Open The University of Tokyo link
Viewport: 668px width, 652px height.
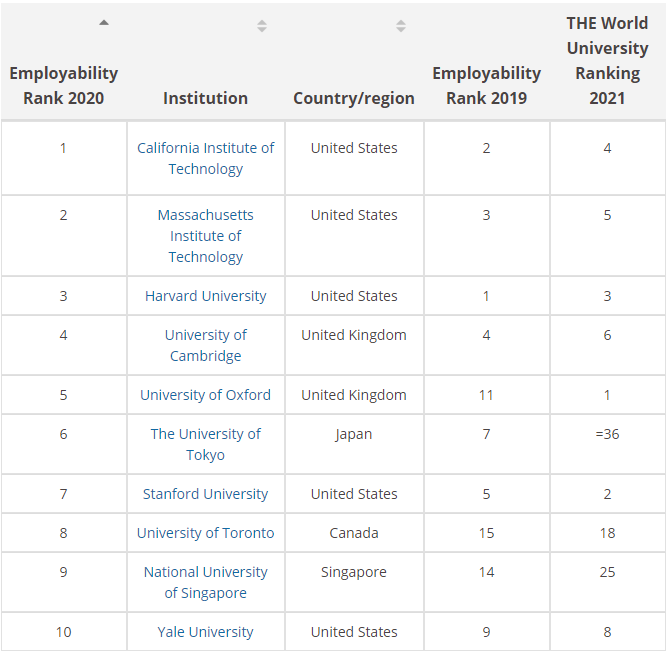[x=206, y=444]
